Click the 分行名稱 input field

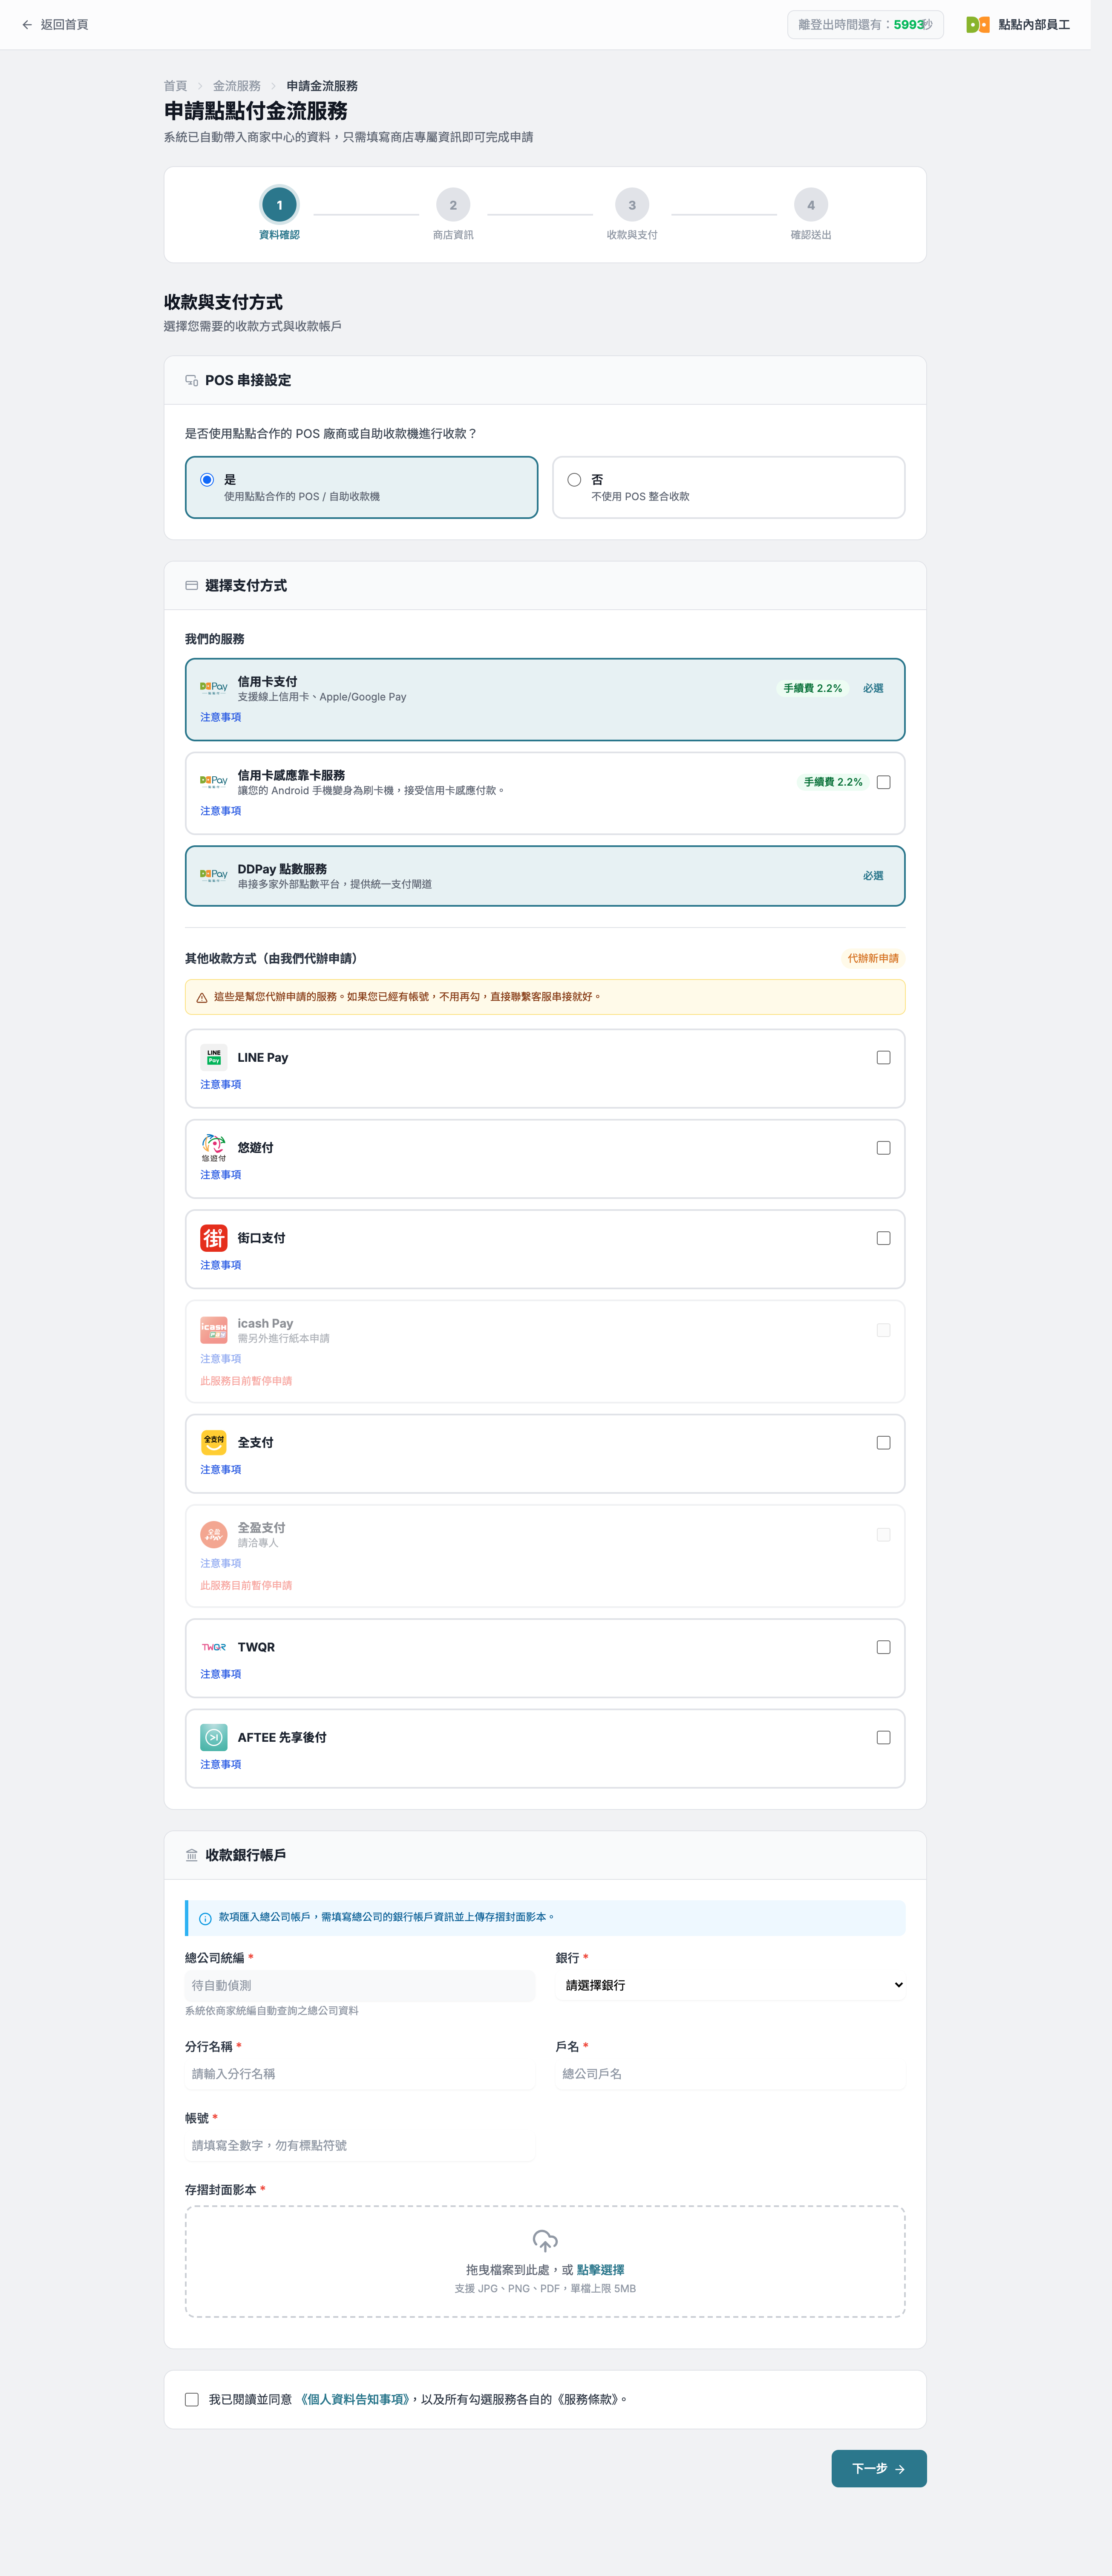360,2074
